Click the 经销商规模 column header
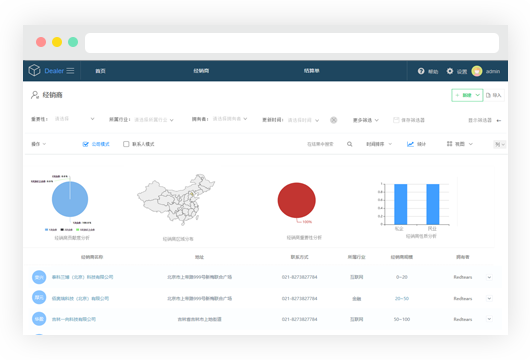 402,257
